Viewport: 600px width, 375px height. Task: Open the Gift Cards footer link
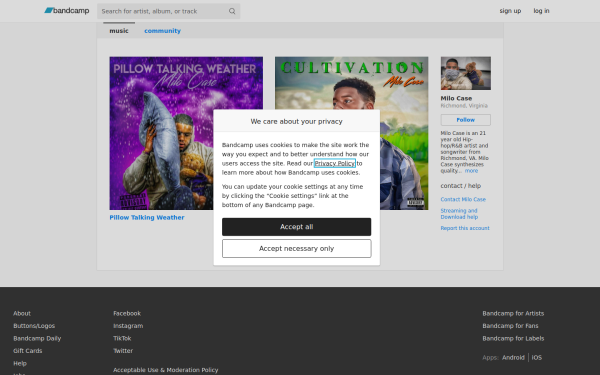(28, 351)
